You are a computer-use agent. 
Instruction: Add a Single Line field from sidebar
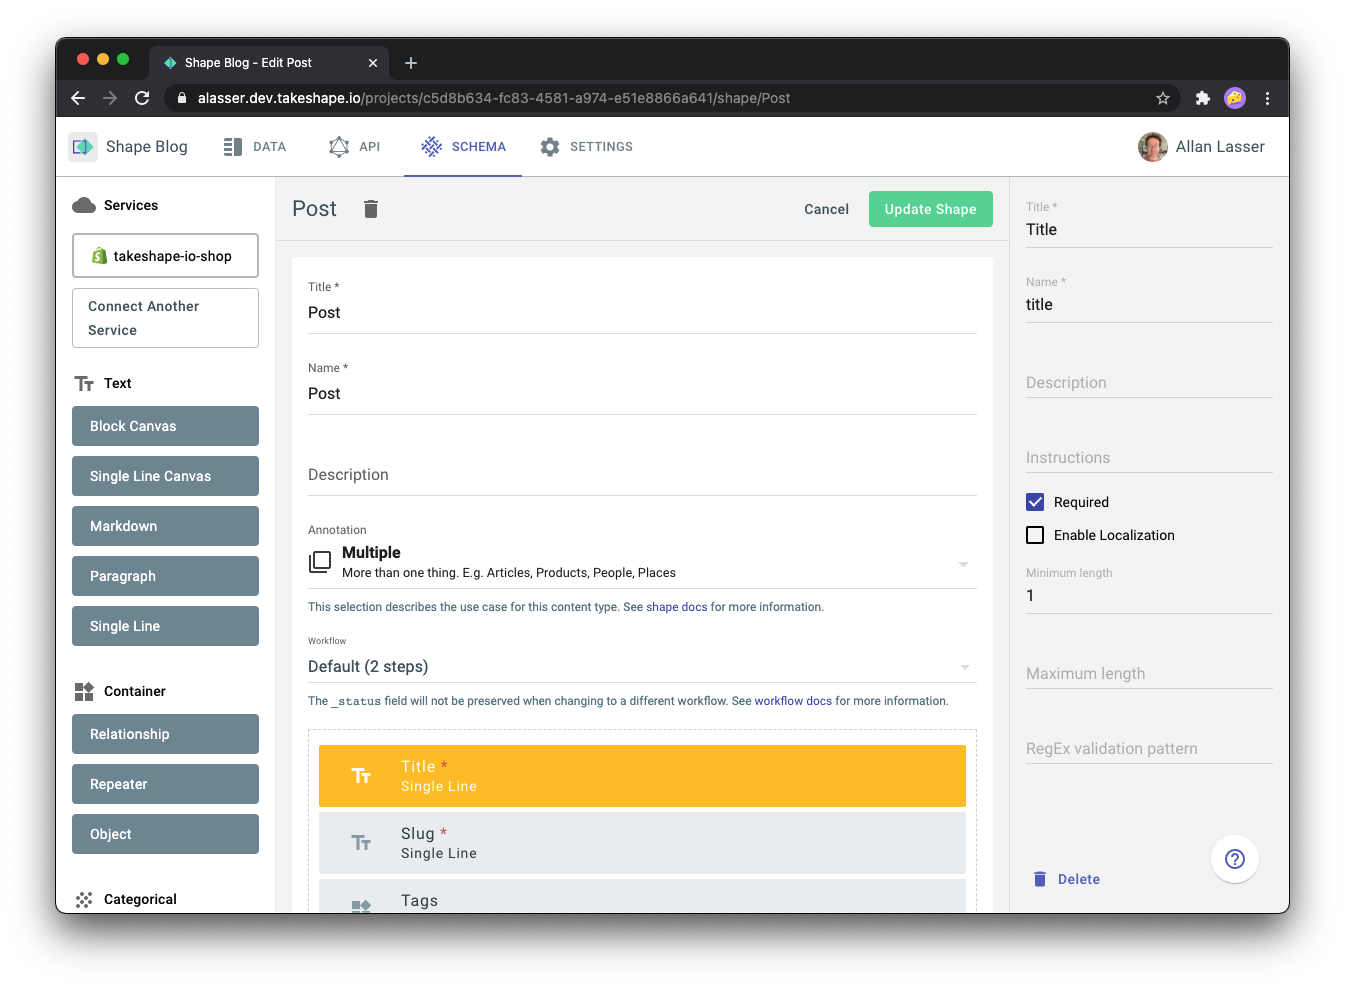[165, 626]
